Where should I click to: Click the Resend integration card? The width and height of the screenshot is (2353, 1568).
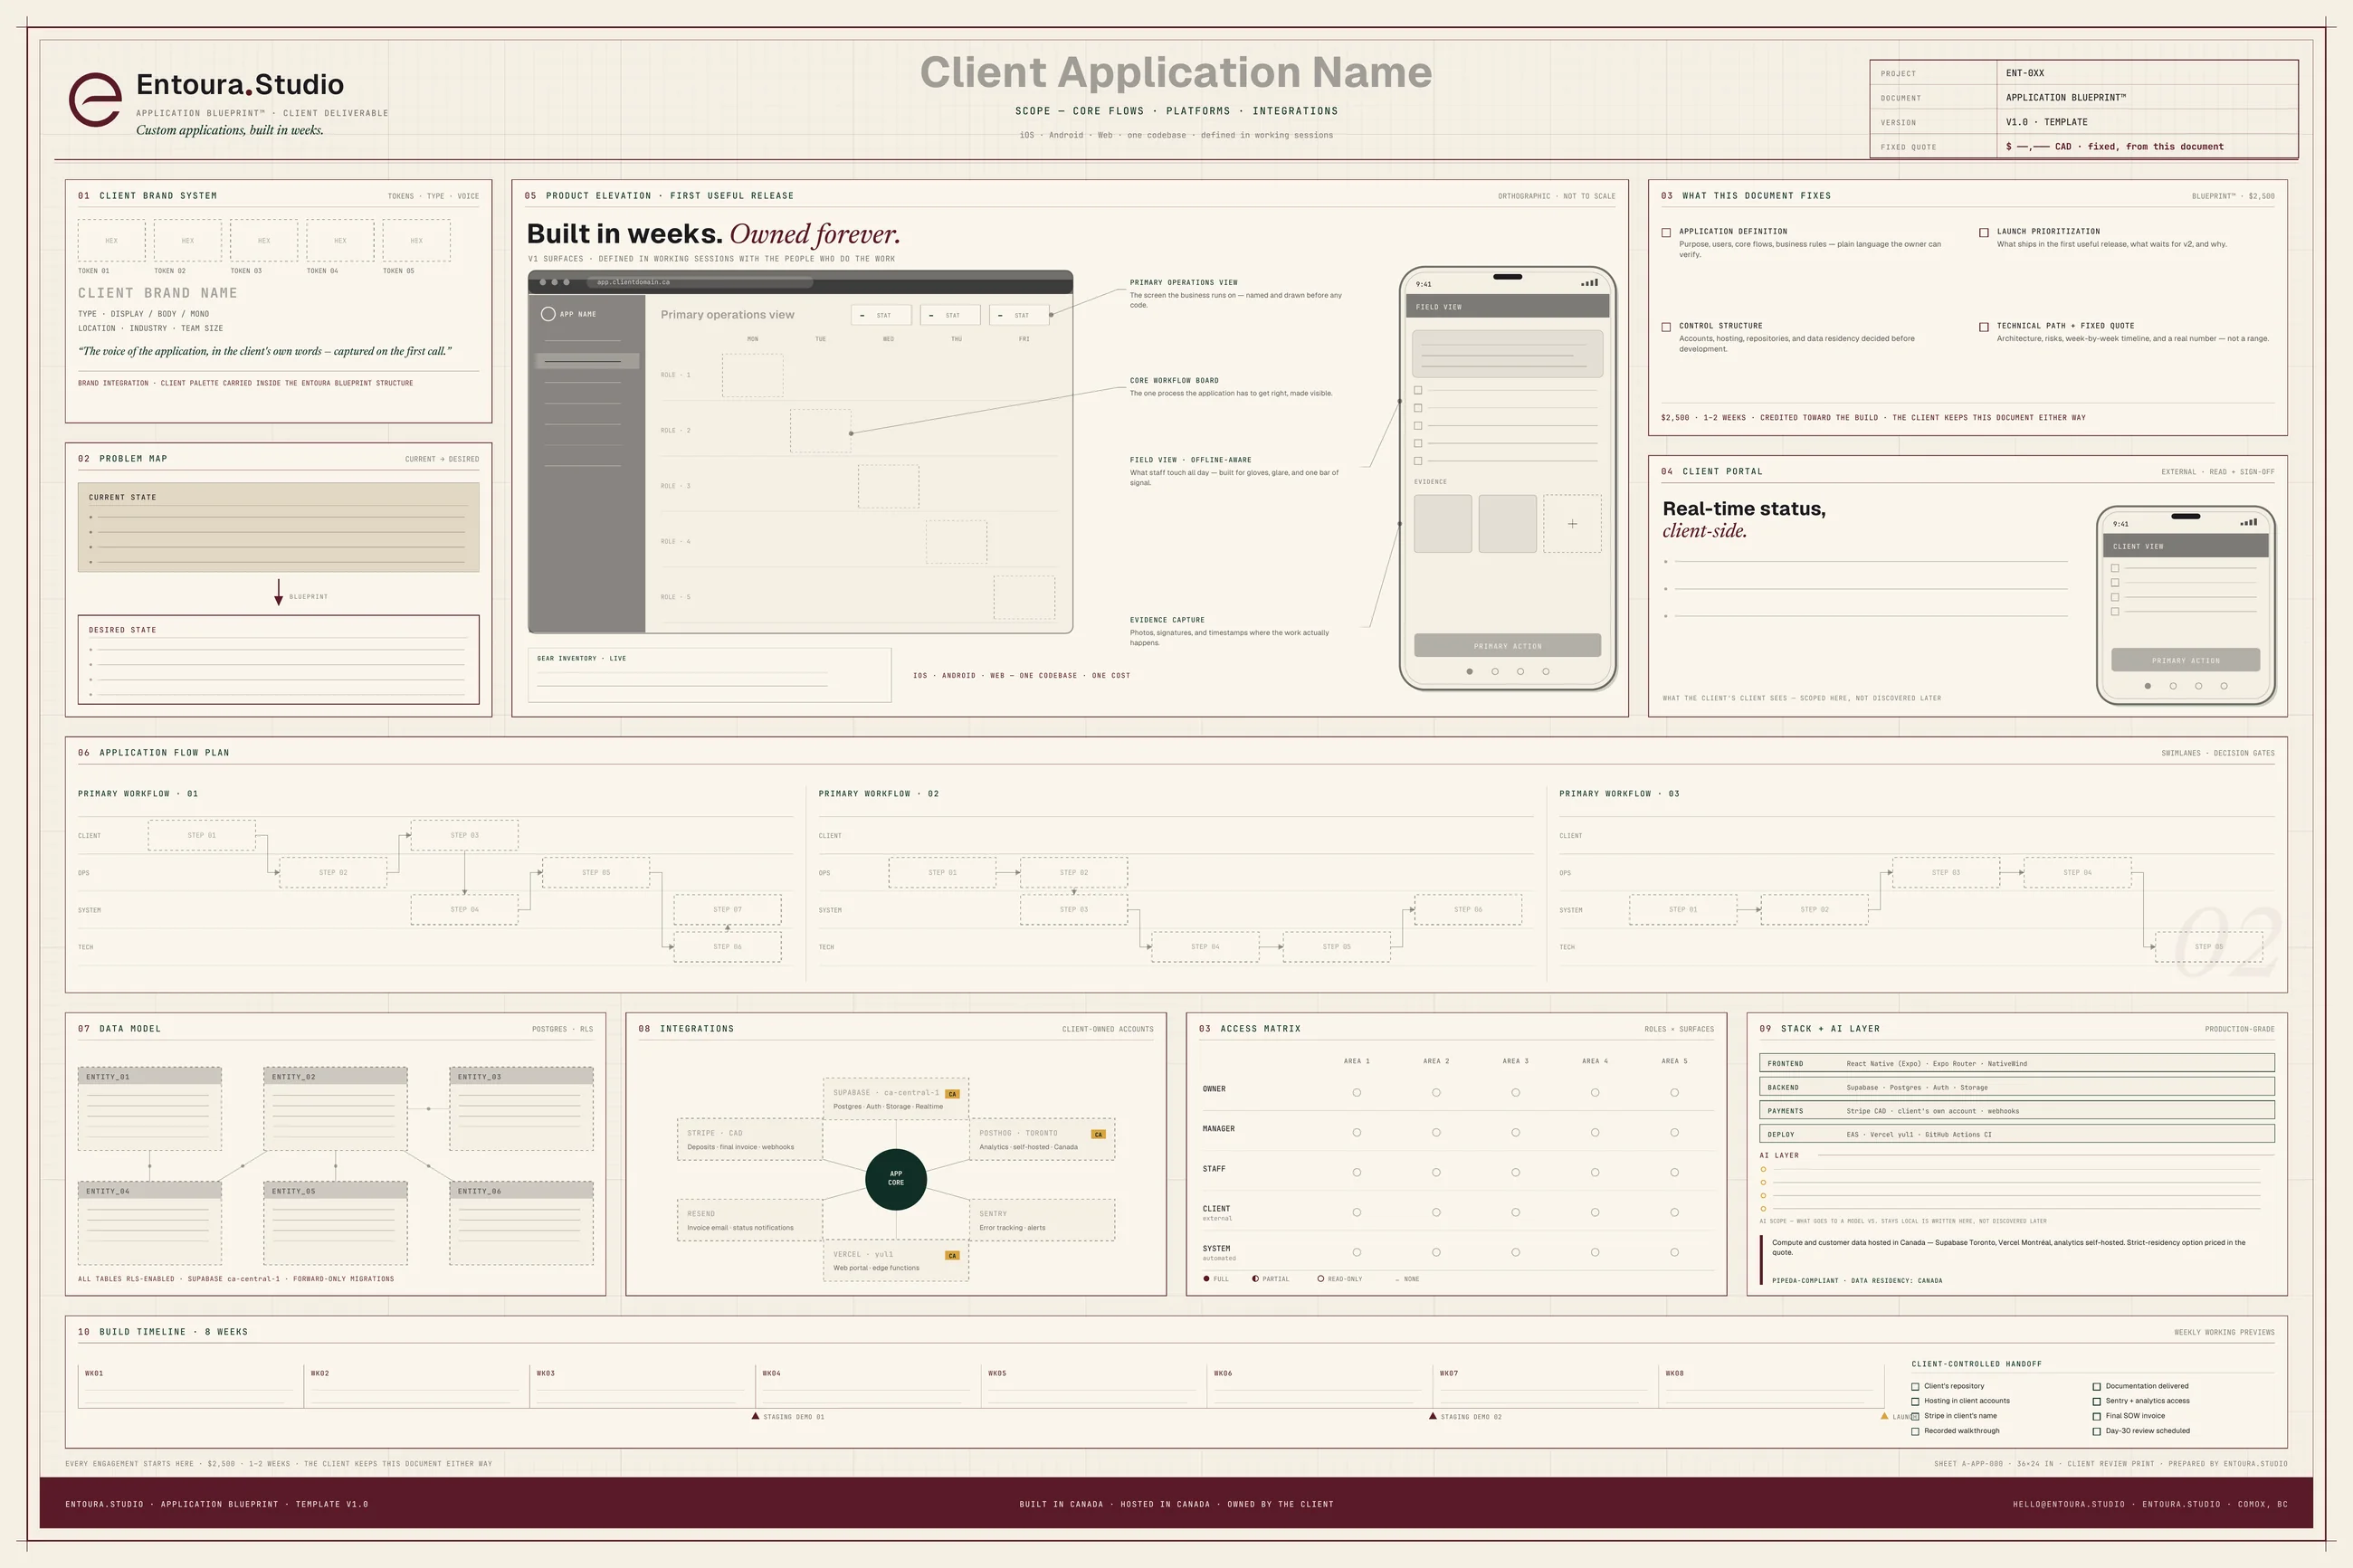point(750,1220)
